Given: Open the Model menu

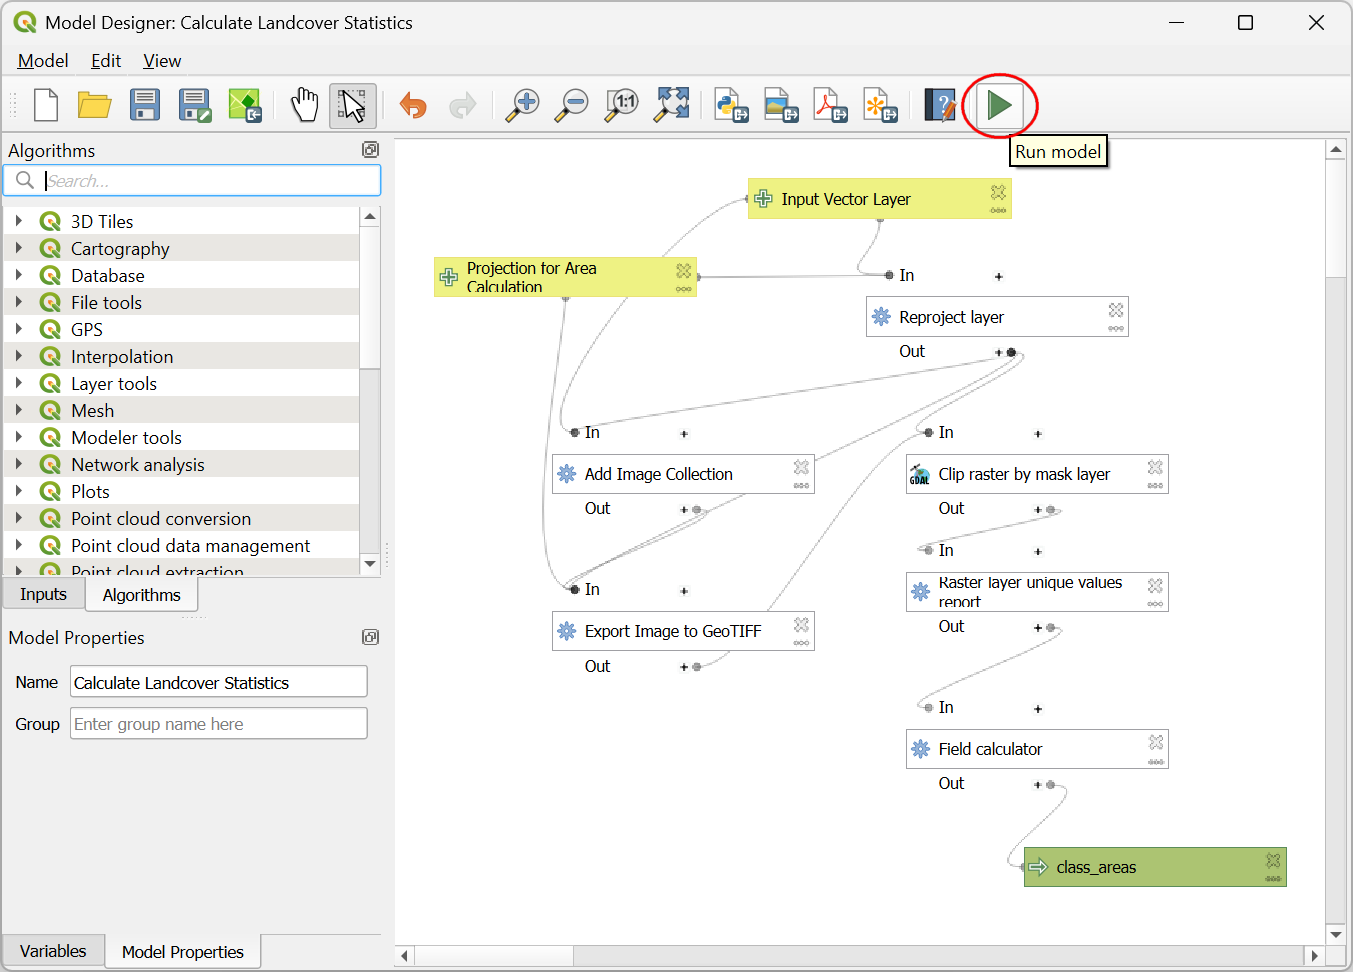Looking at the screenshot, I should [43, 61].
